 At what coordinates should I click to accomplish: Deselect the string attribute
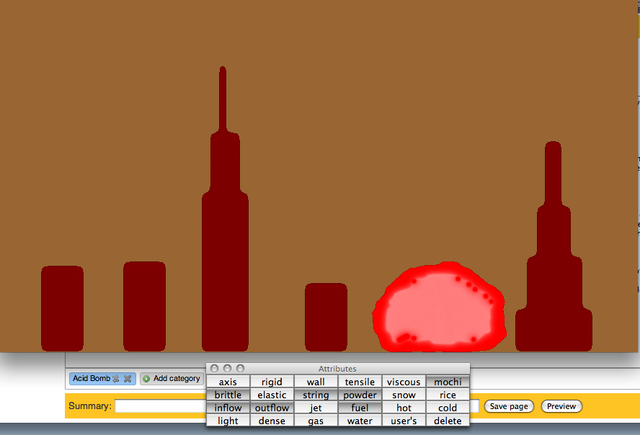(x=316, y=395)
